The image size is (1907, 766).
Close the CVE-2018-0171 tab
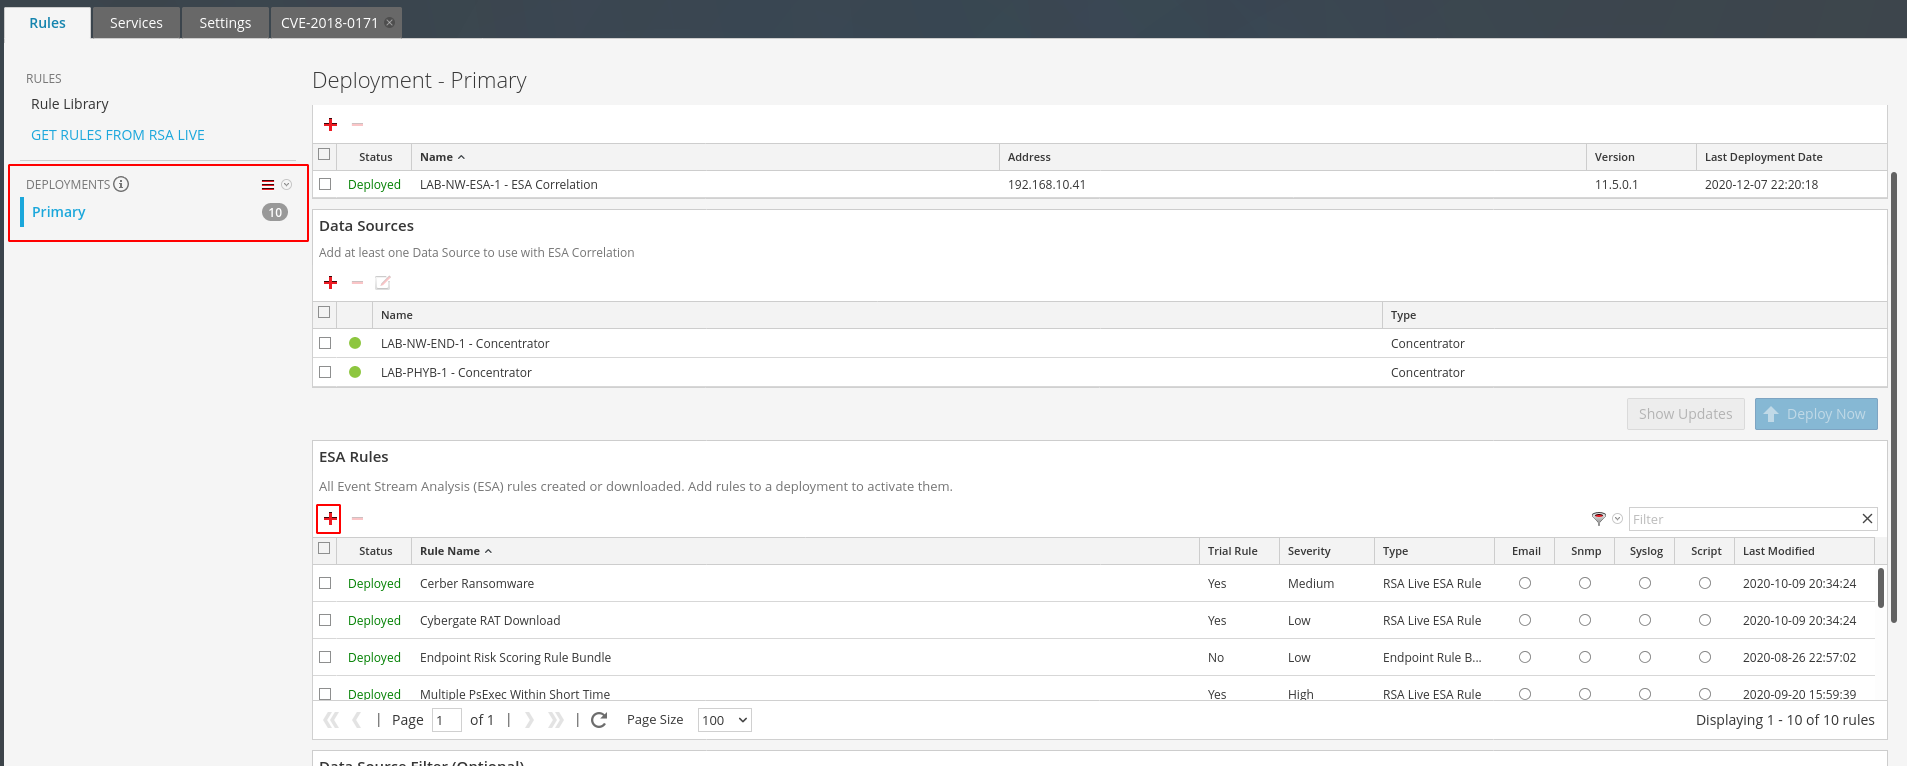390,23
